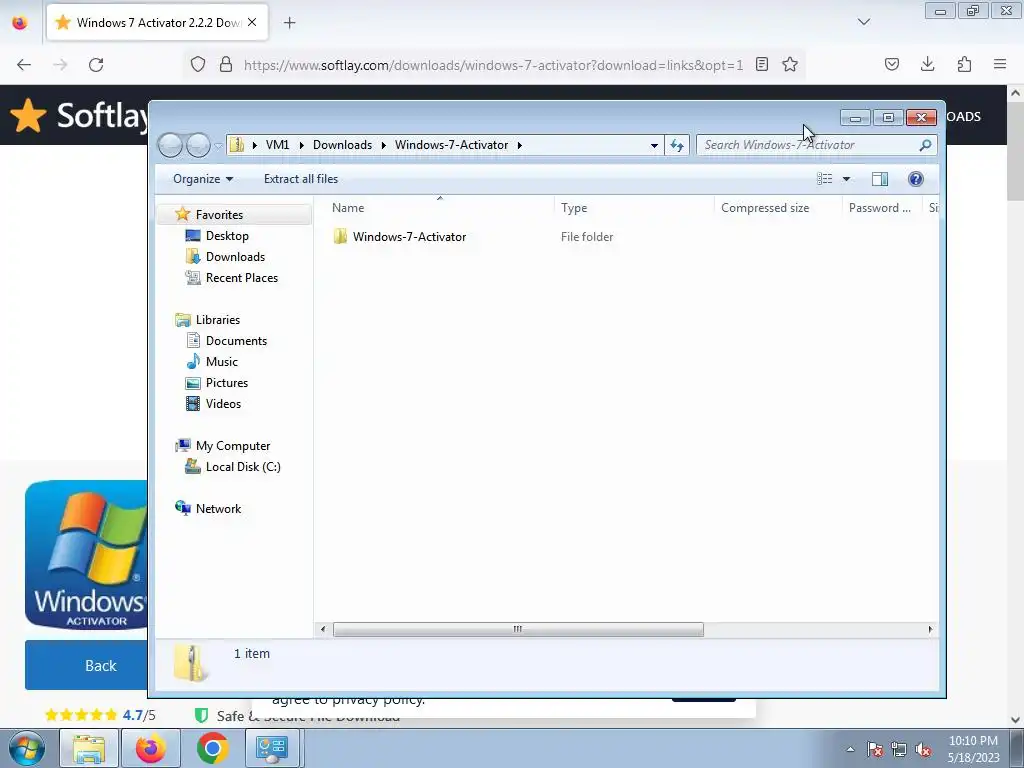Close the Windows 7 Activator tab
1024x768 pixels.
click(x=252, y=22)
